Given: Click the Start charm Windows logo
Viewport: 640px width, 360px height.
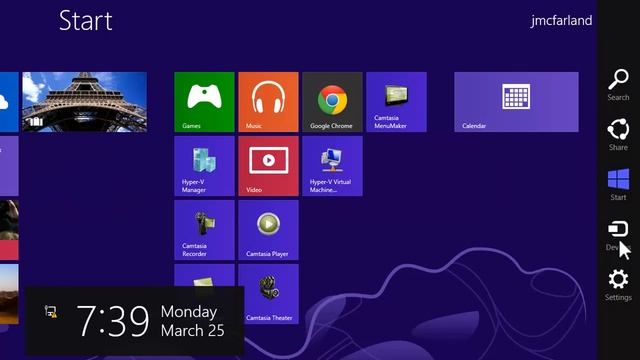Looking at the screenshot, I should tap(618, 180).
